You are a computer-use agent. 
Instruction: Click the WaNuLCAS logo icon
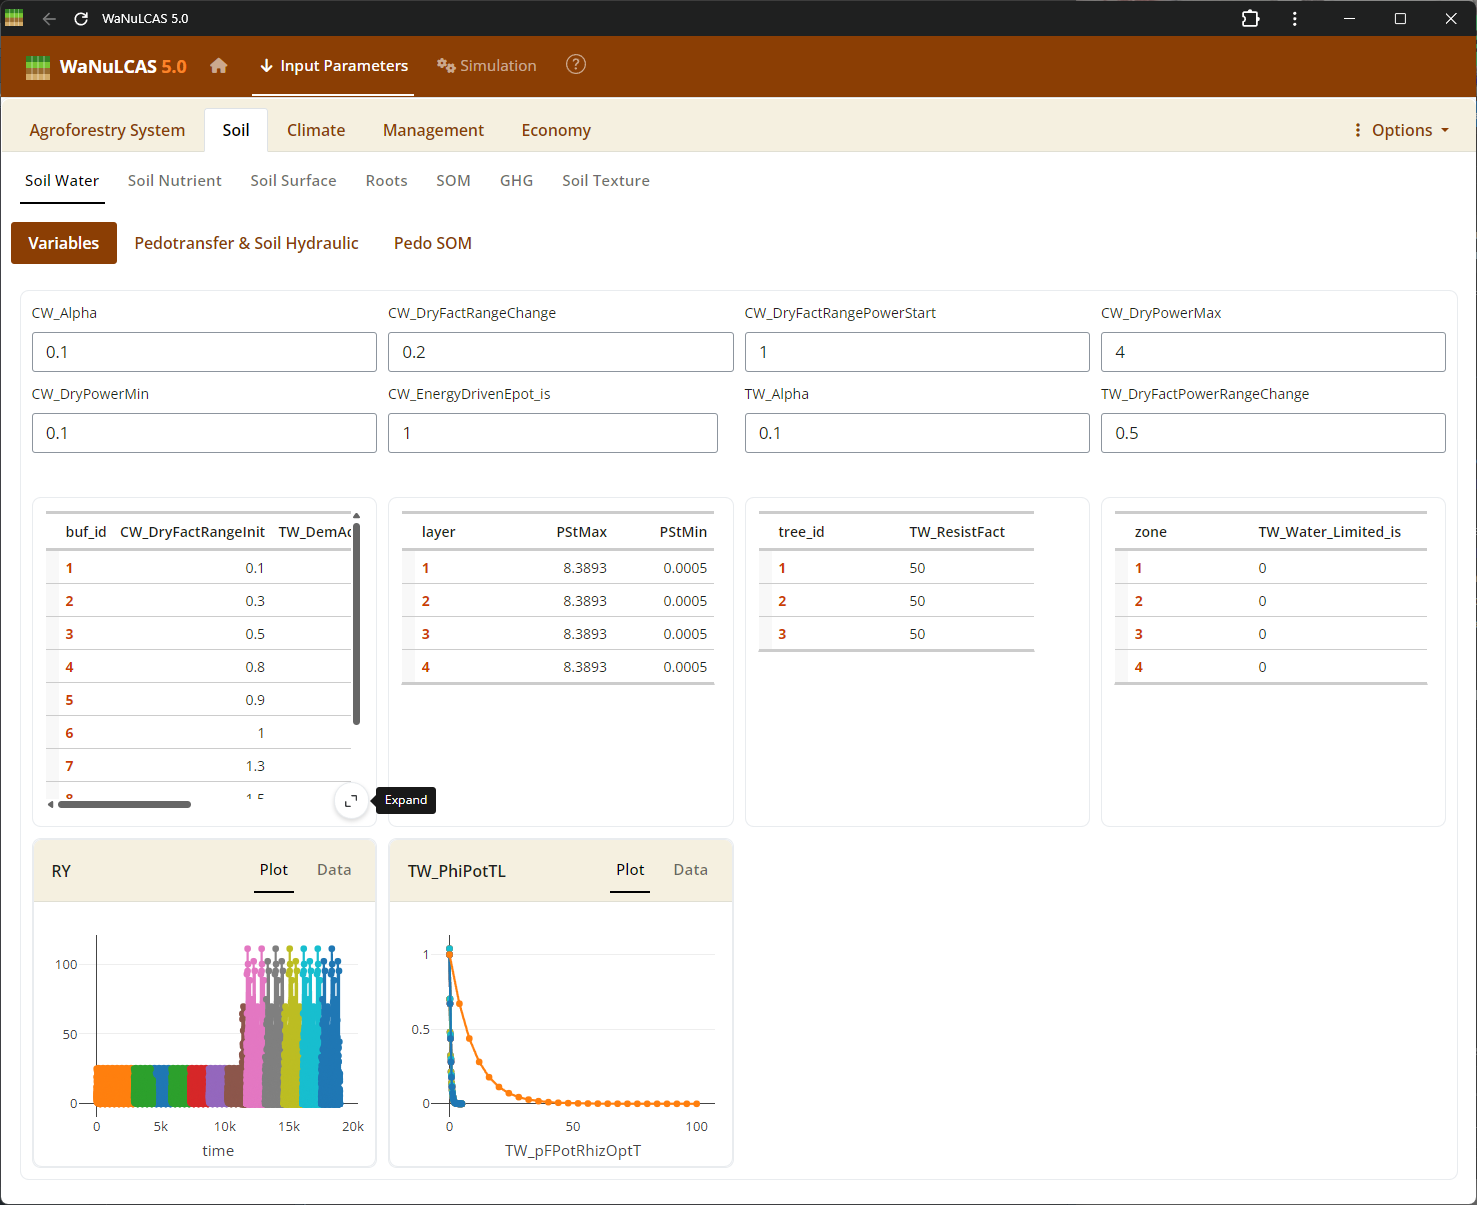tap(38, 67)
